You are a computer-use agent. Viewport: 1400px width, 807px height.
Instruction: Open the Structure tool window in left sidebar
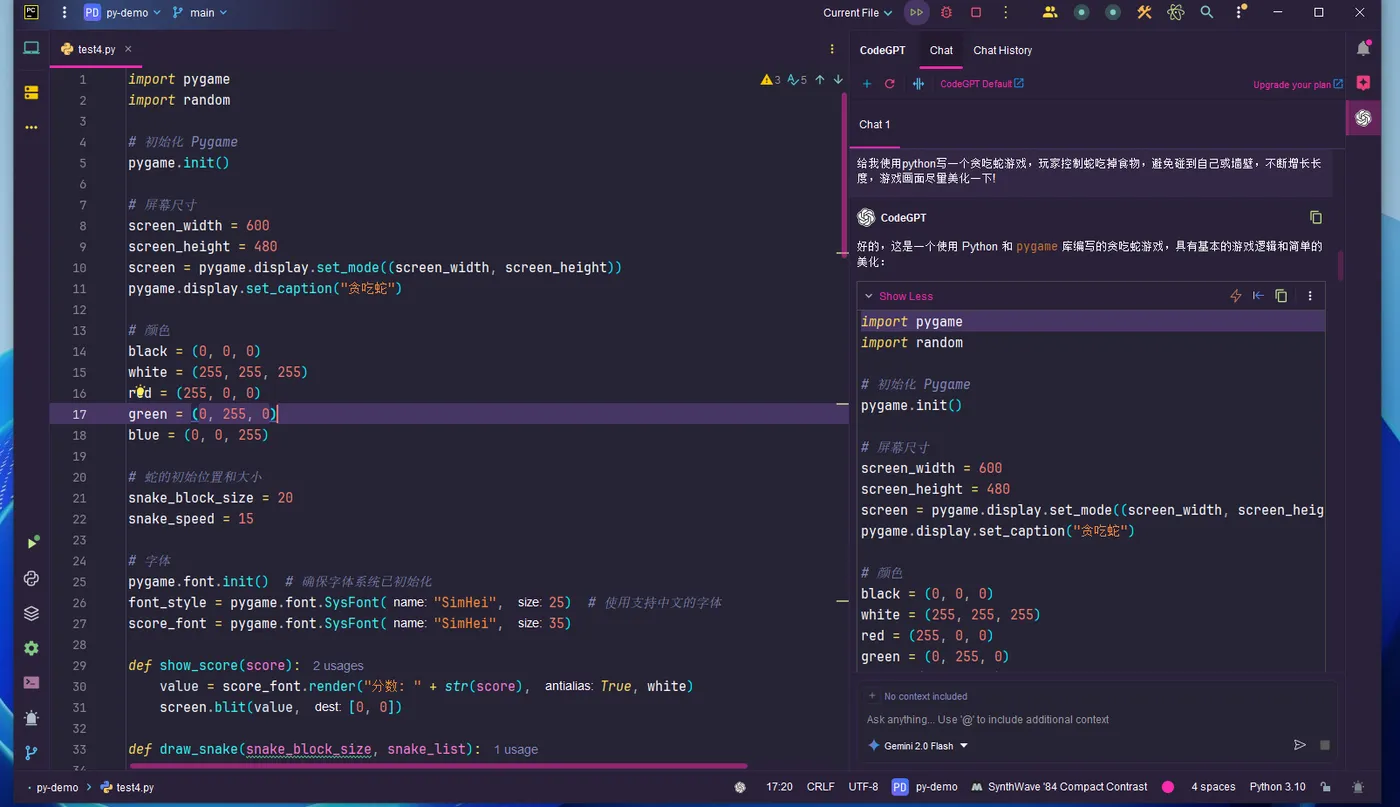(31, 92)
